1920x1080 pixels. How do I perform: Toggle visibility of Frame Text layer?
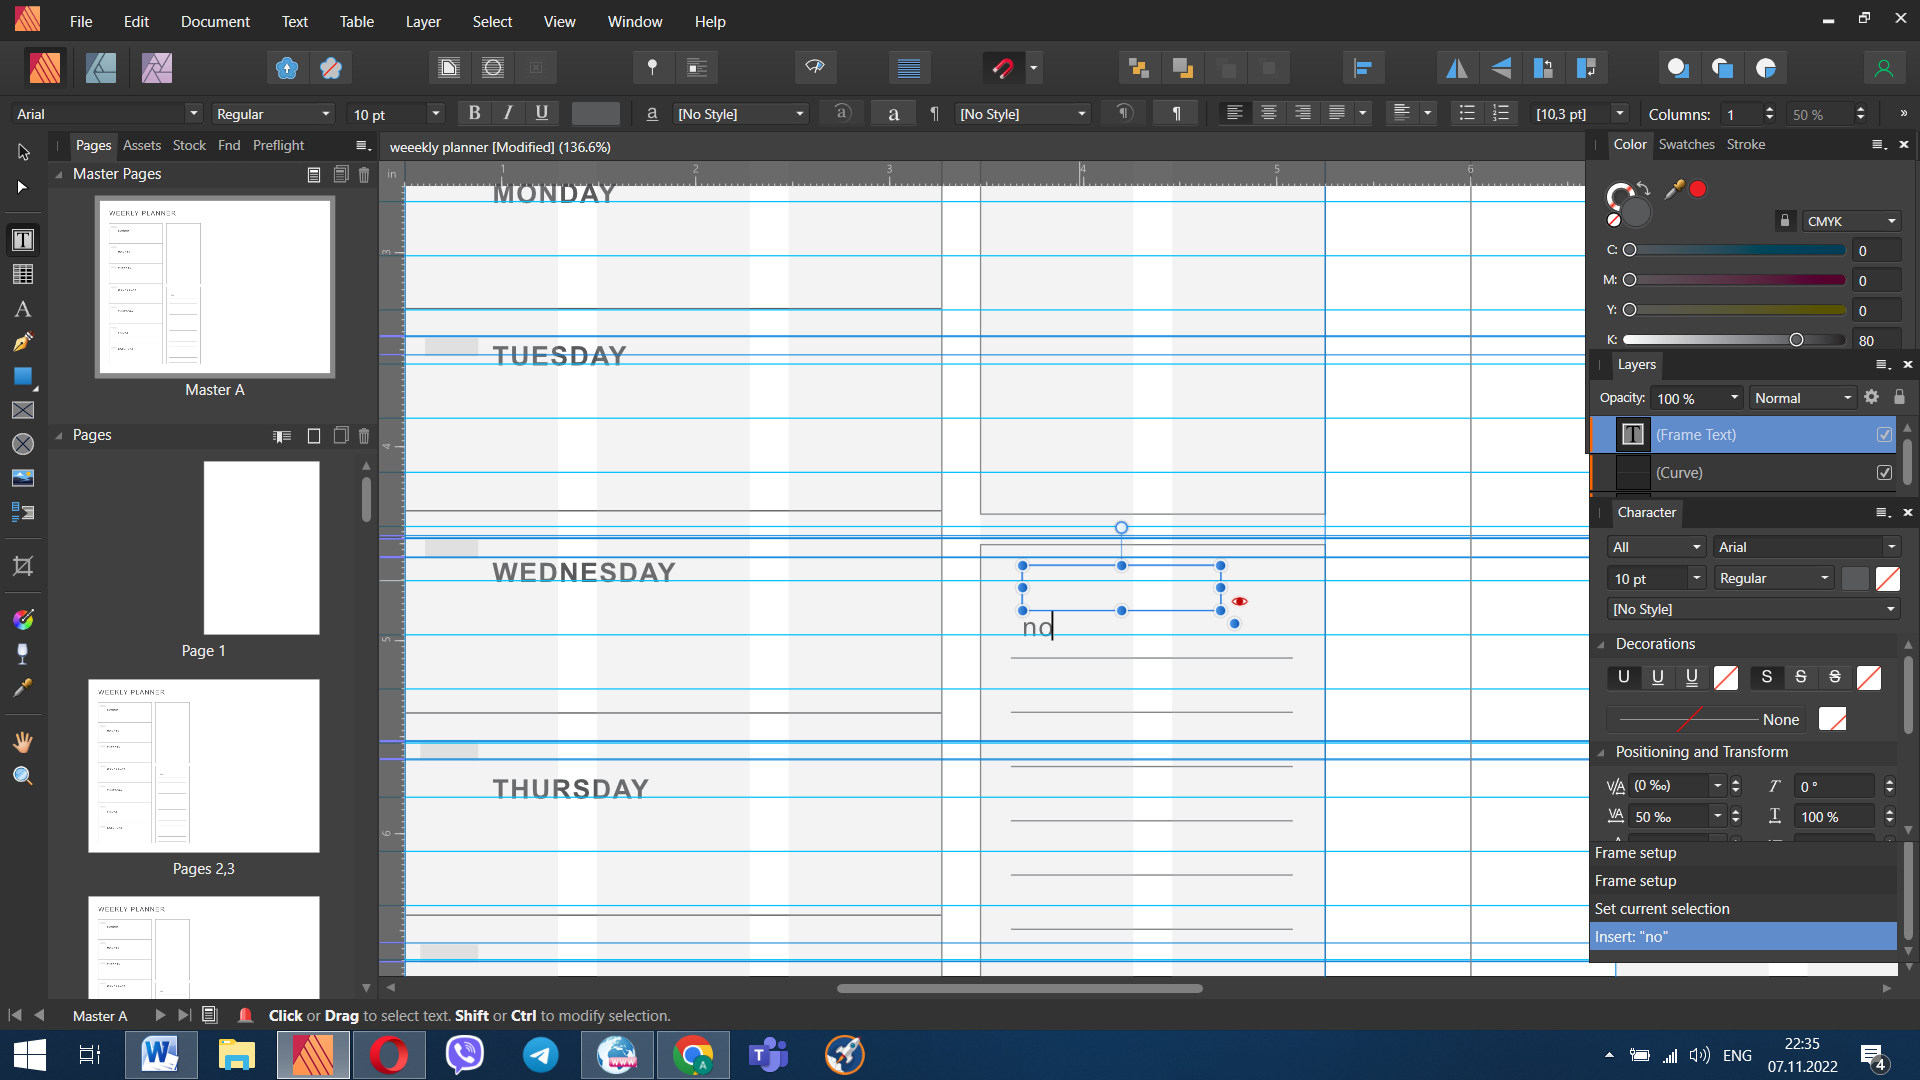(1884, 435)
